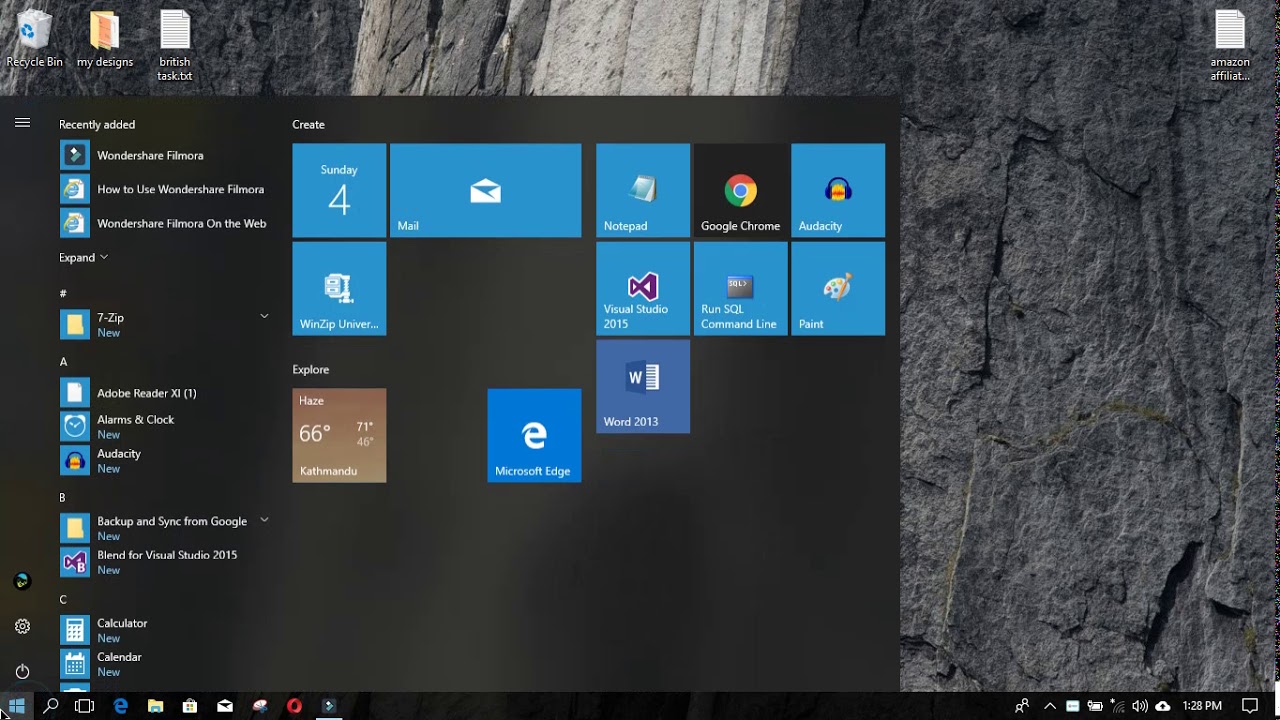Launch the Google Chrome tile
1280x720 pixels.
click(740, 190)
